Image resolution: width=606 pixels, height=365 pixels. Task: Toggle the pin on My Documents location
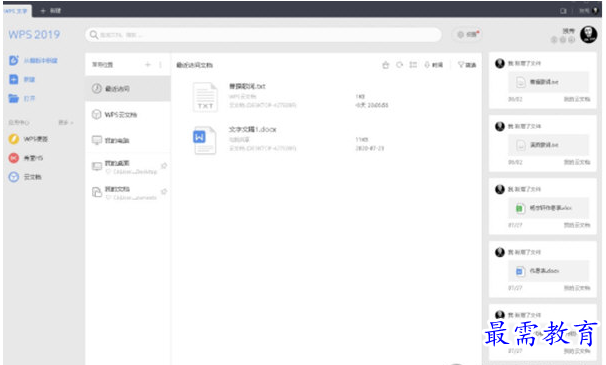(x=164, y=192)
